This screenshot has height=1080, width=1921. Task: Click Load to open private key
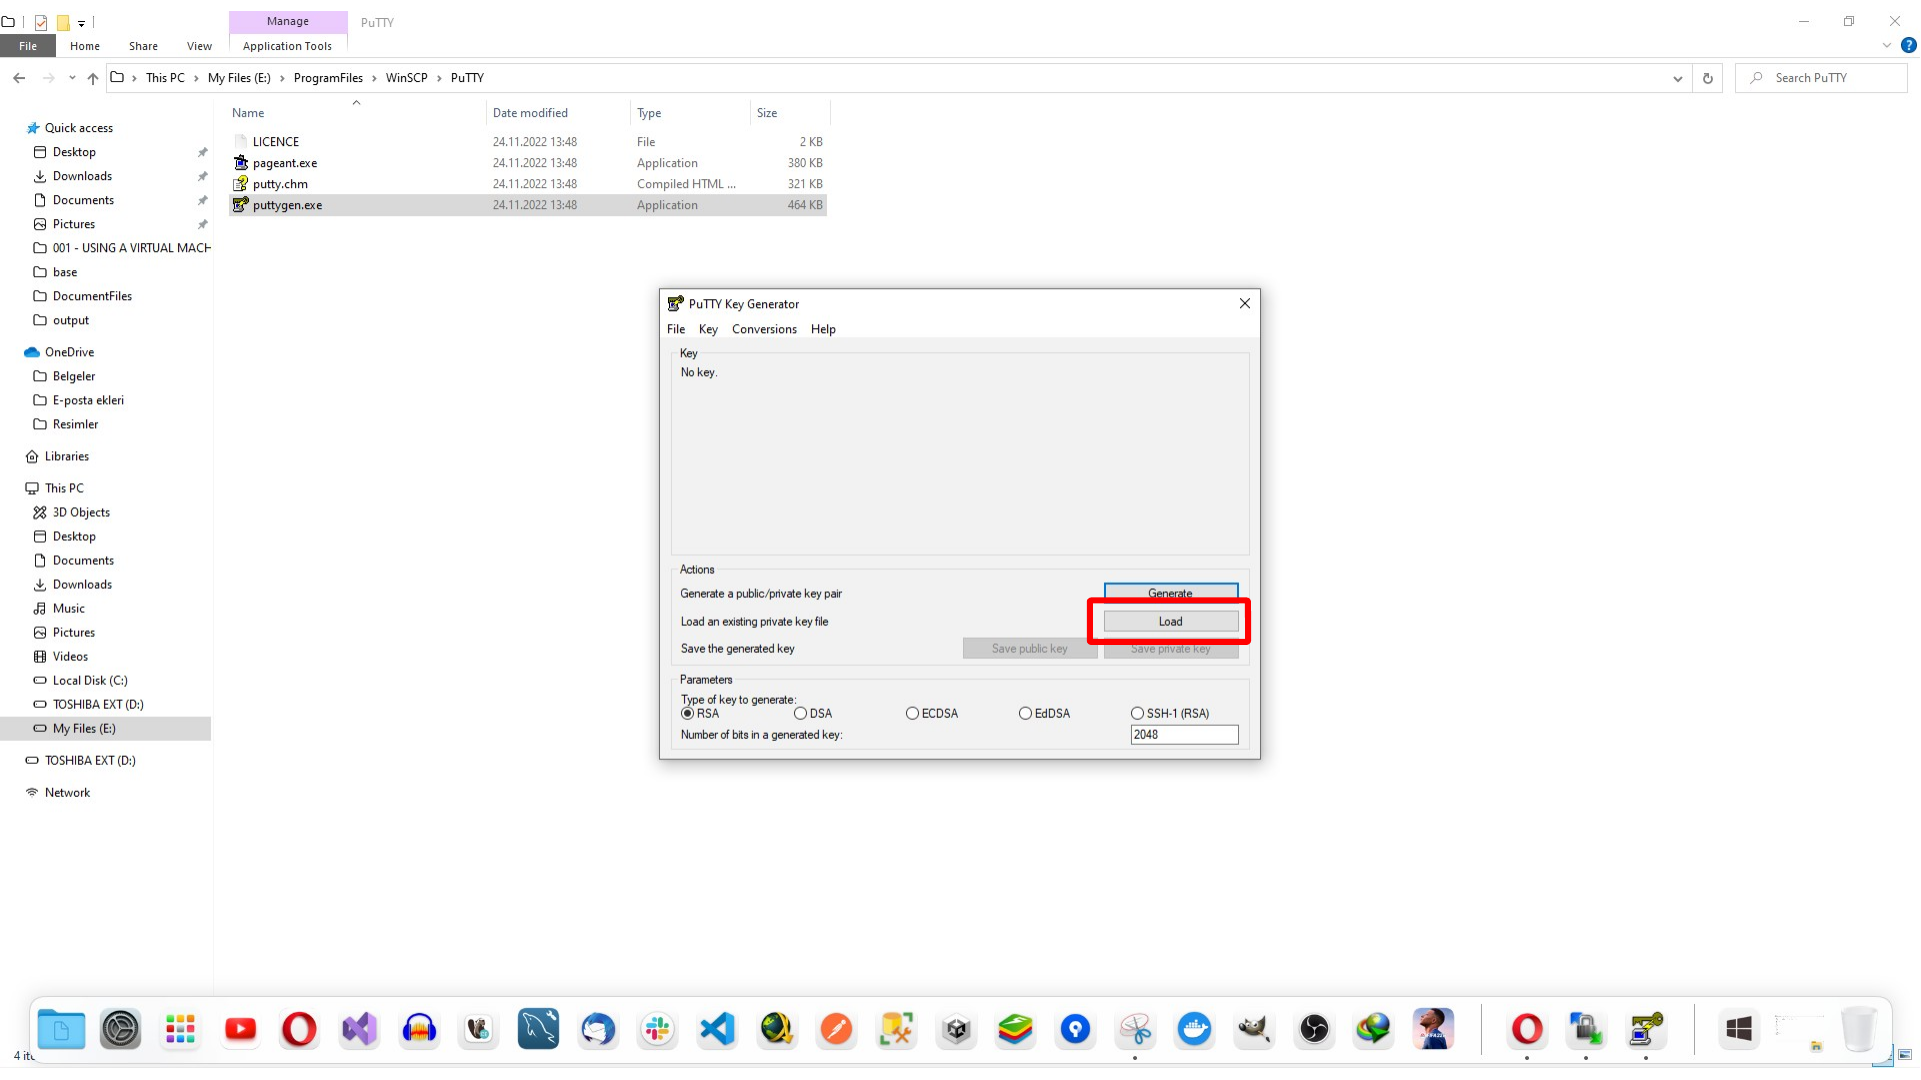[1171, 621]
